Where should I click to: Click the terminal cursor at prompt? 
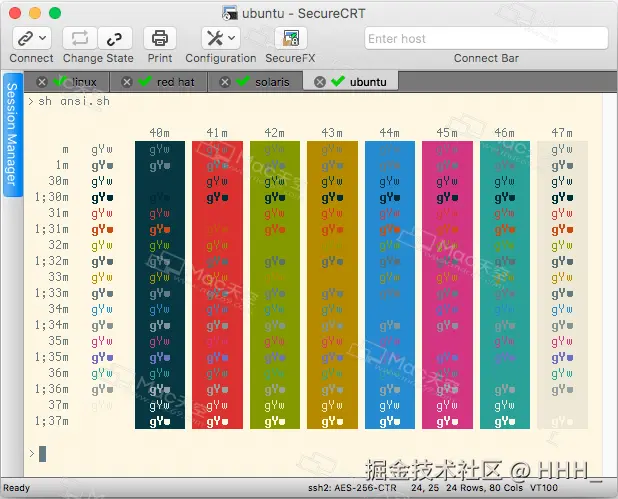tap(42, 454)
